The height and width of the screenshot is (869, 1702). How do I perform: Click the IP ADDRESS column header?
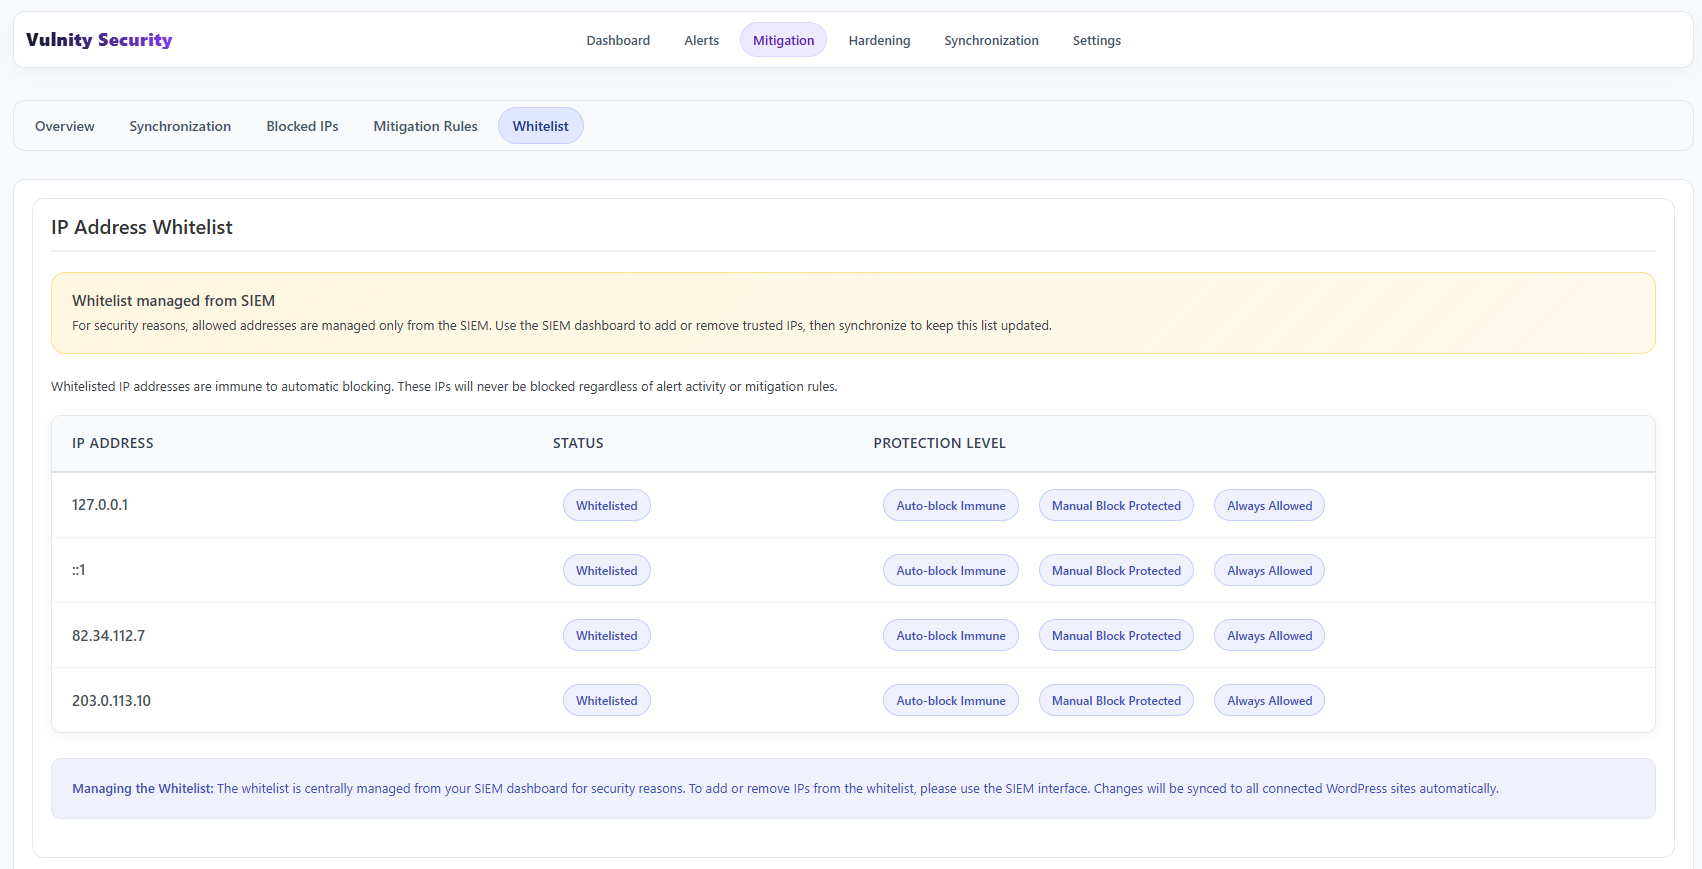tap(113, 443)
